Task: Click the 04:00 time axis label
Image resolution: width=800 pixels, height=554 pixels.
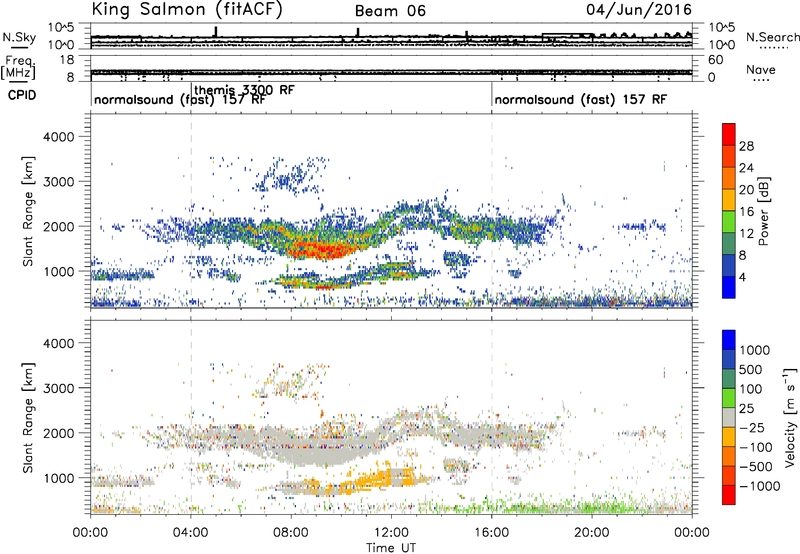Action: tap(190, 533)
